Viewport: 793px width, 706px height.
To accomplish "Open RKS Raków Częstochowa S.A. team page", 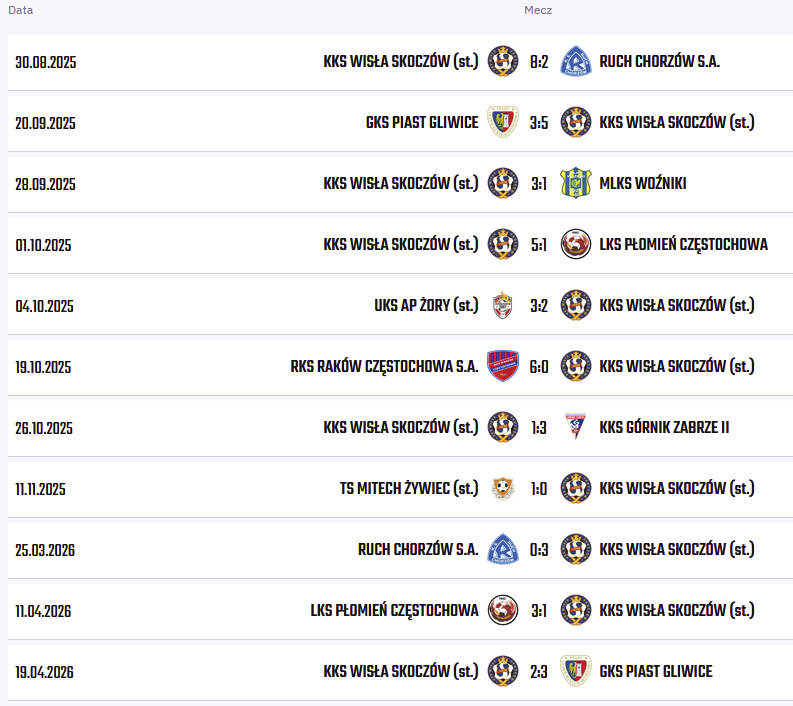I will [384, 367].
